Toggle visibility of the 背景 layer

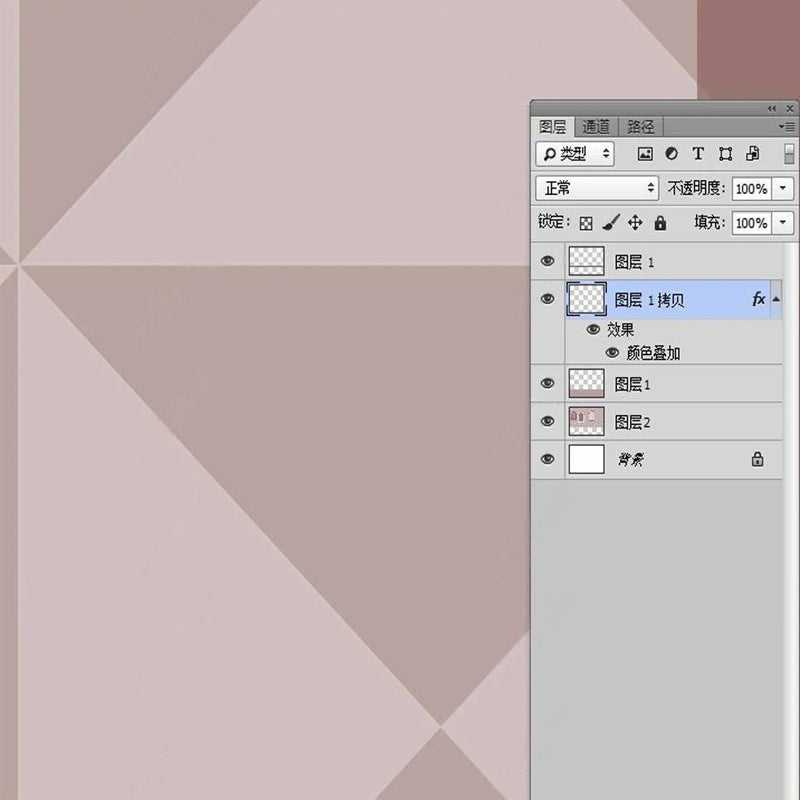547,459
